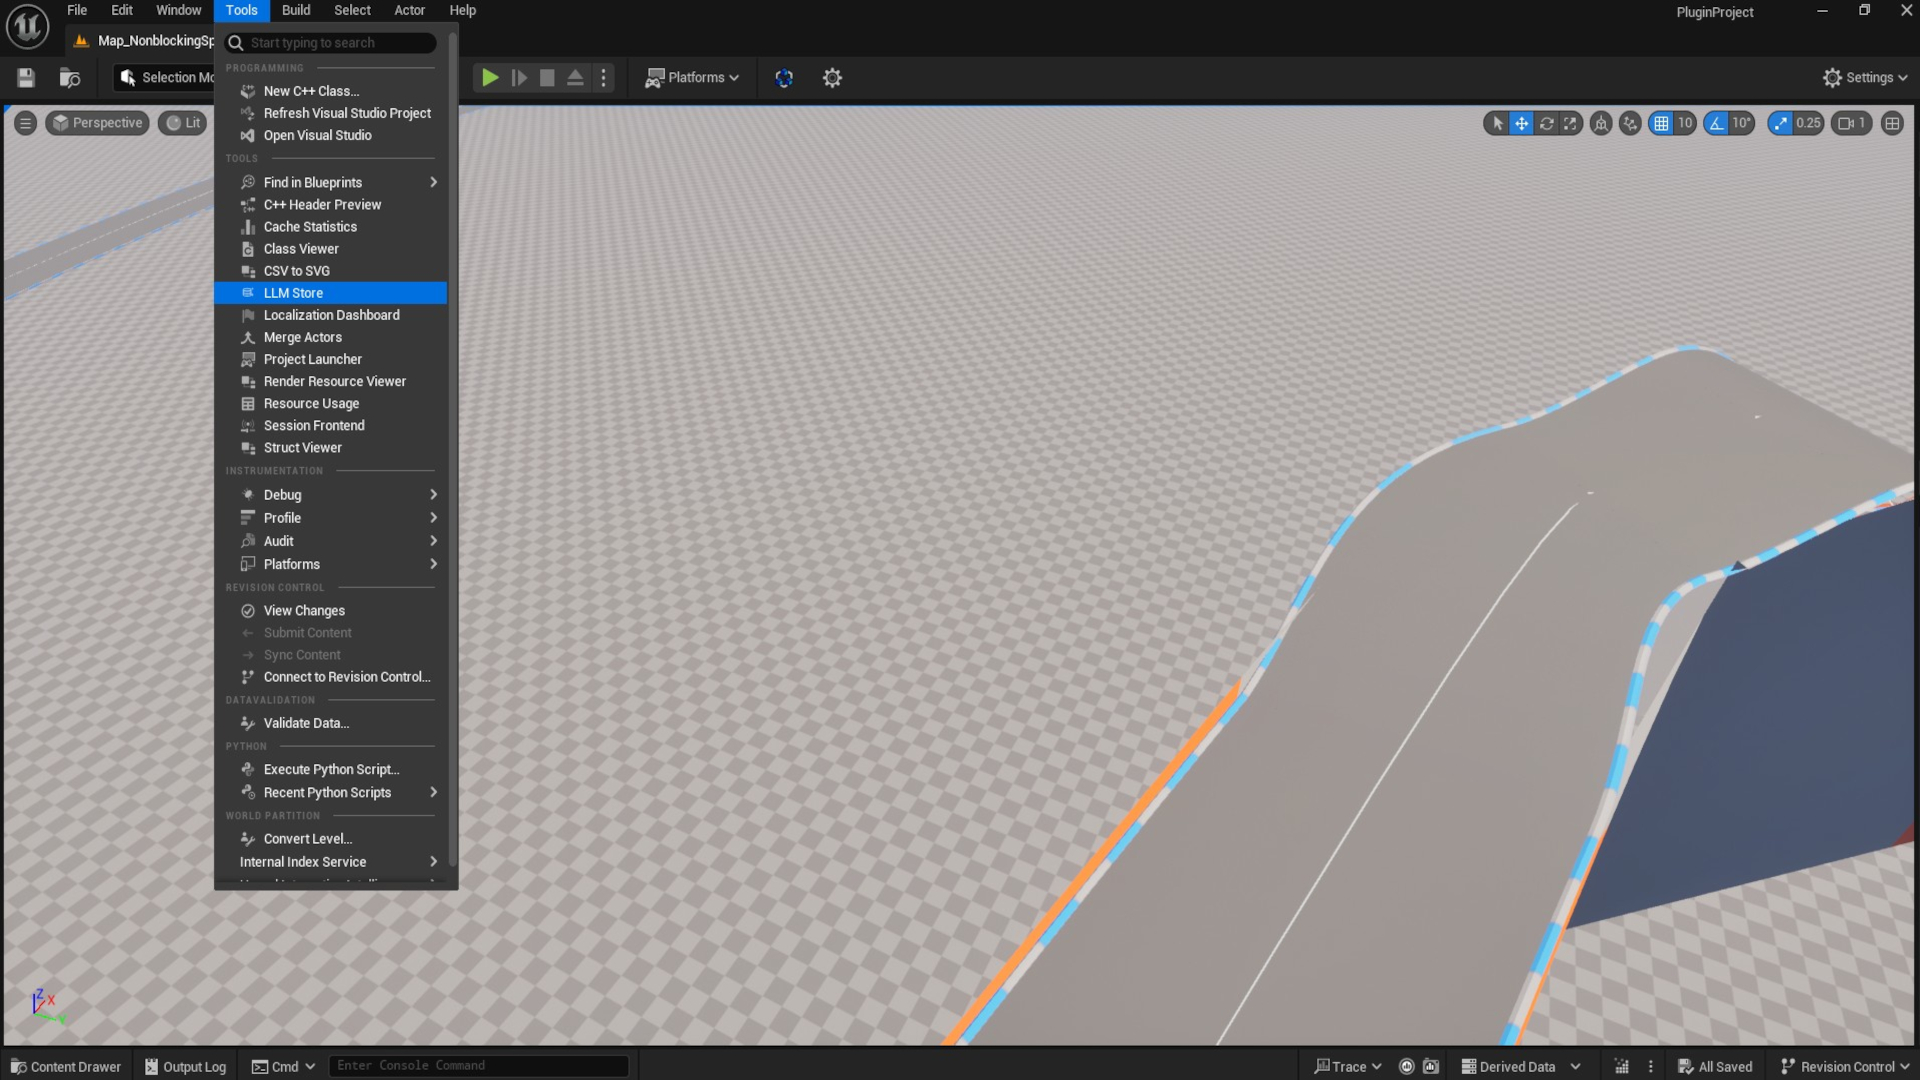Click the Play in editor button
This screenshot has height=1080, width=1920.
[490, 78]
